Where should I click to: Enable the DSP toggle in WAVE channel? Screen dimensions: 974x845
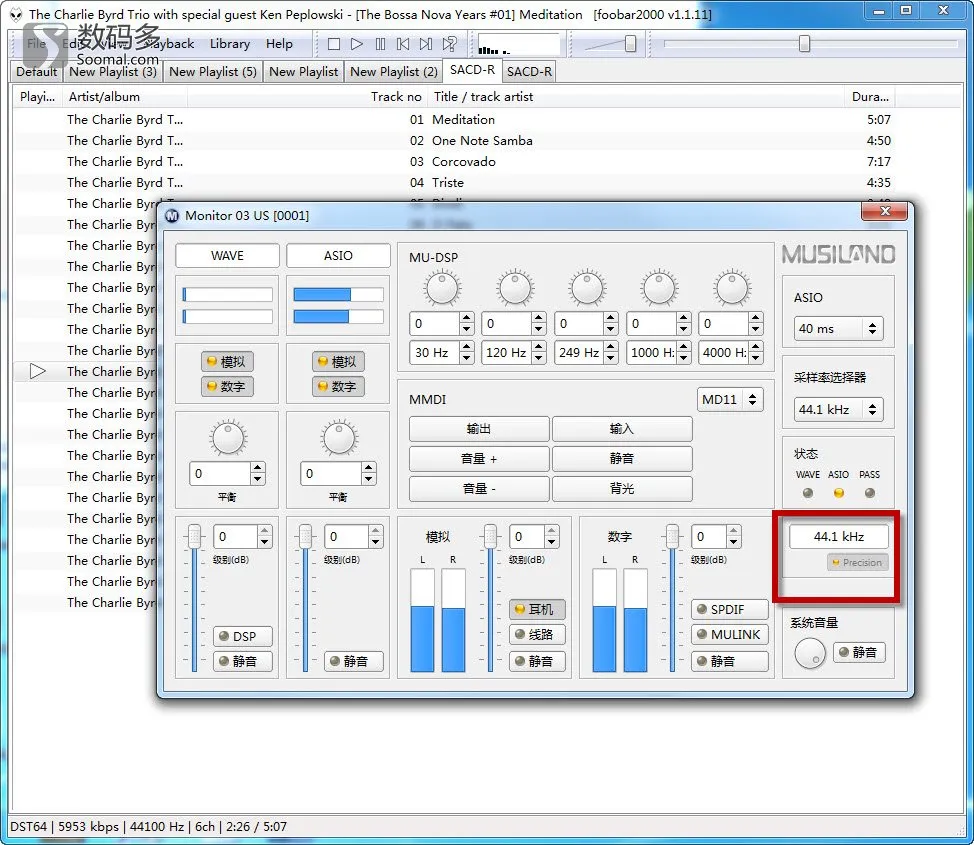243,636
